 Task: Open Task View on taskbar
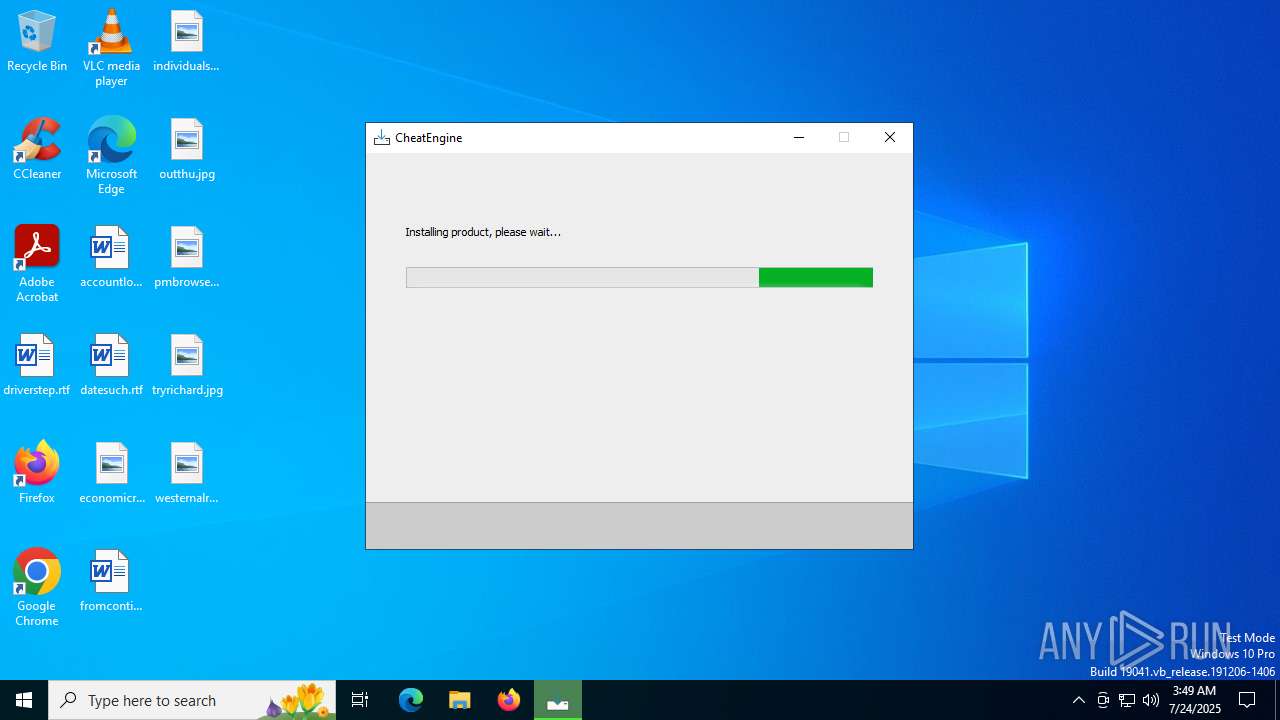(x=360, y=700)
